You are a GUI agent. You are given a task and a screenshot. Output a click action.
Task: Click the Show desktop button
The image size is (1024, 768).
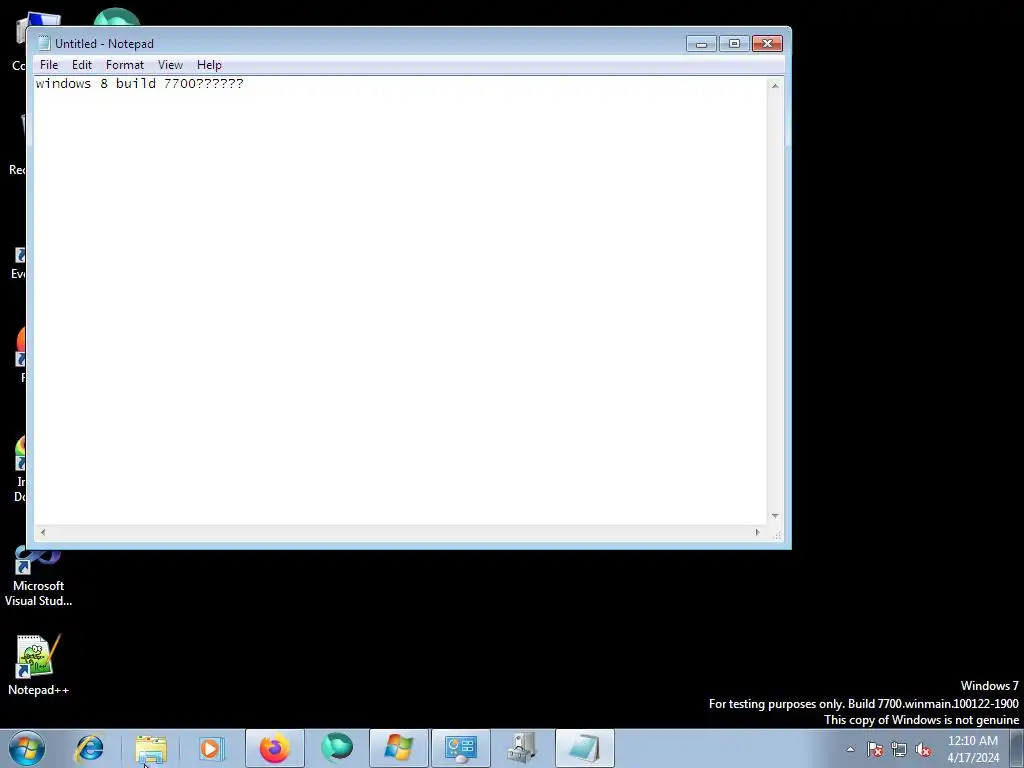click(1017, 748)
